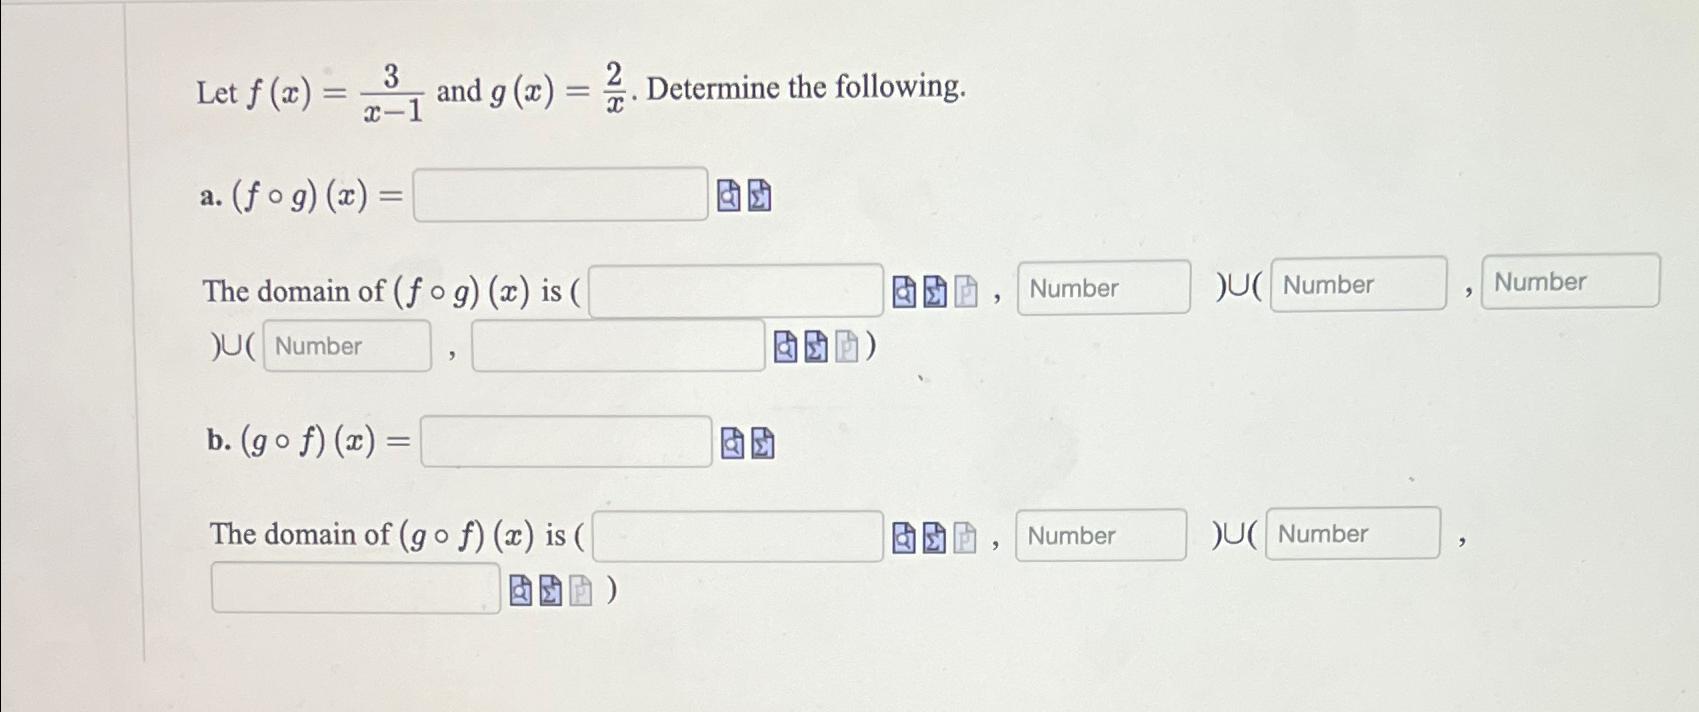This screenshot has height=712, width=1699.
Task: Click the preview icon on the second domain row
Action: [787, 347]
